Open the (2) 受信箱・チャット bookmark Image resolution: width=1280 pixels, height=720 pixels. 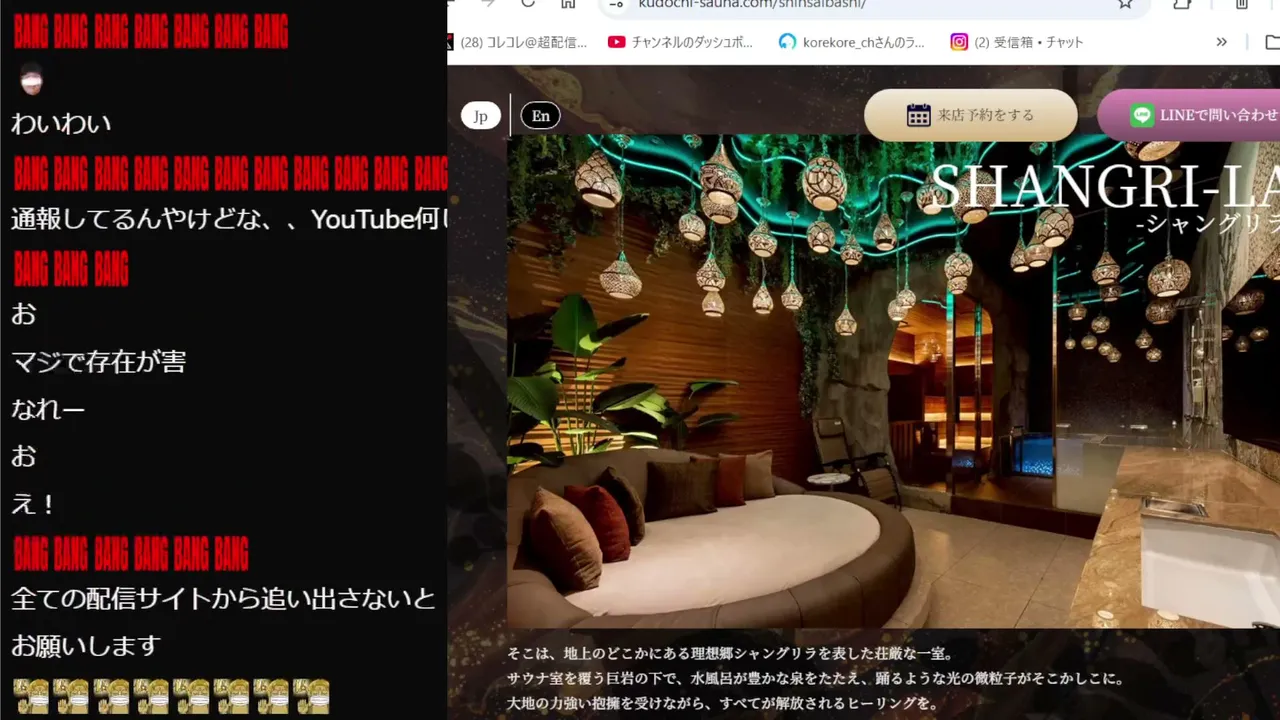click(1016, 42)
